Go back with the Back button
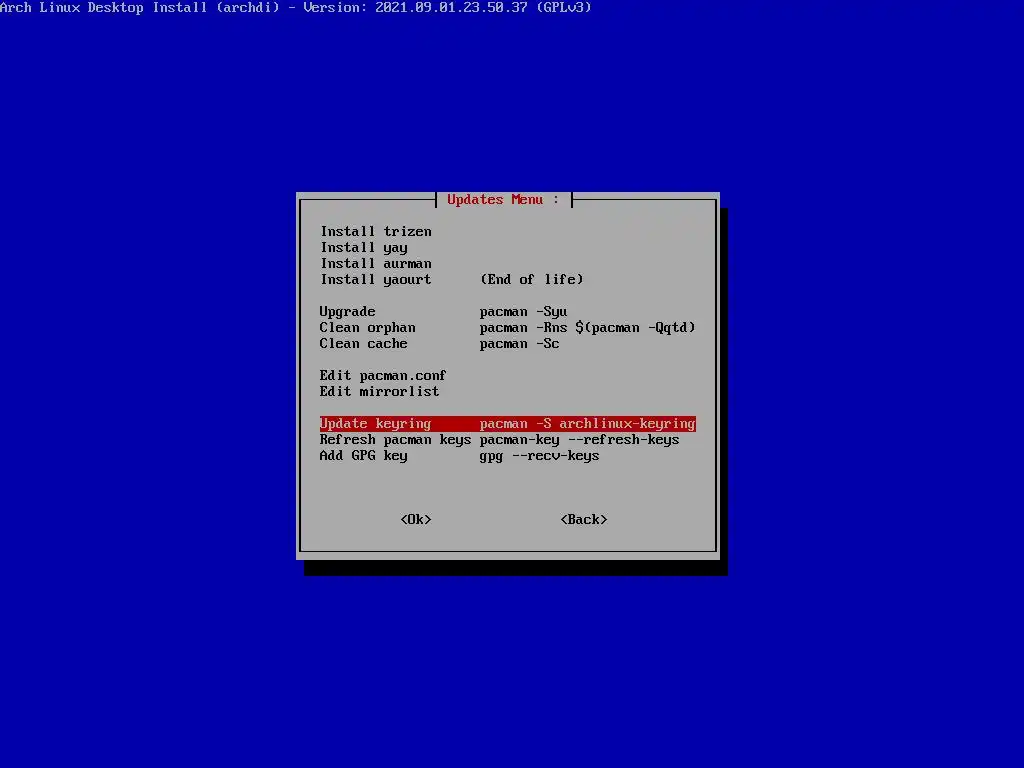 (x=584, y=519)
